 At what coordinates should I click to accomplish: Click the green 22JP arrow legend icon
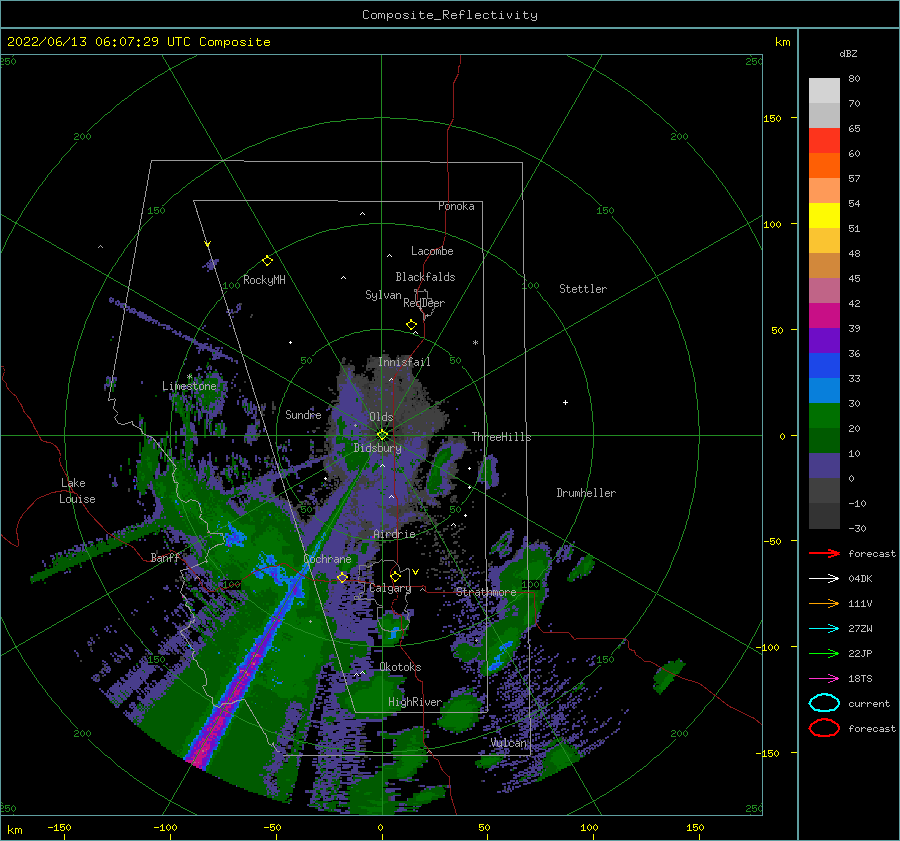coord(824,653)
